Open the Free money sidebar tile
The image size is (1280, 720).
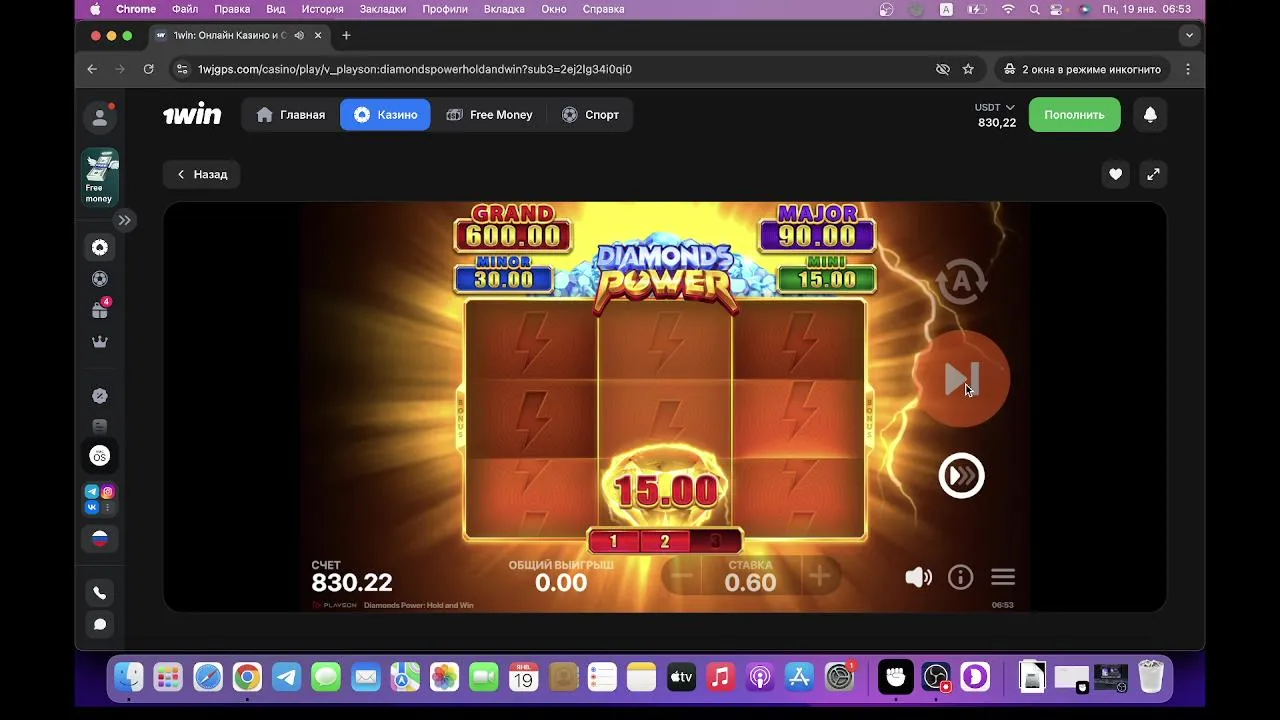pyautogui.click(x=100, y=177)
